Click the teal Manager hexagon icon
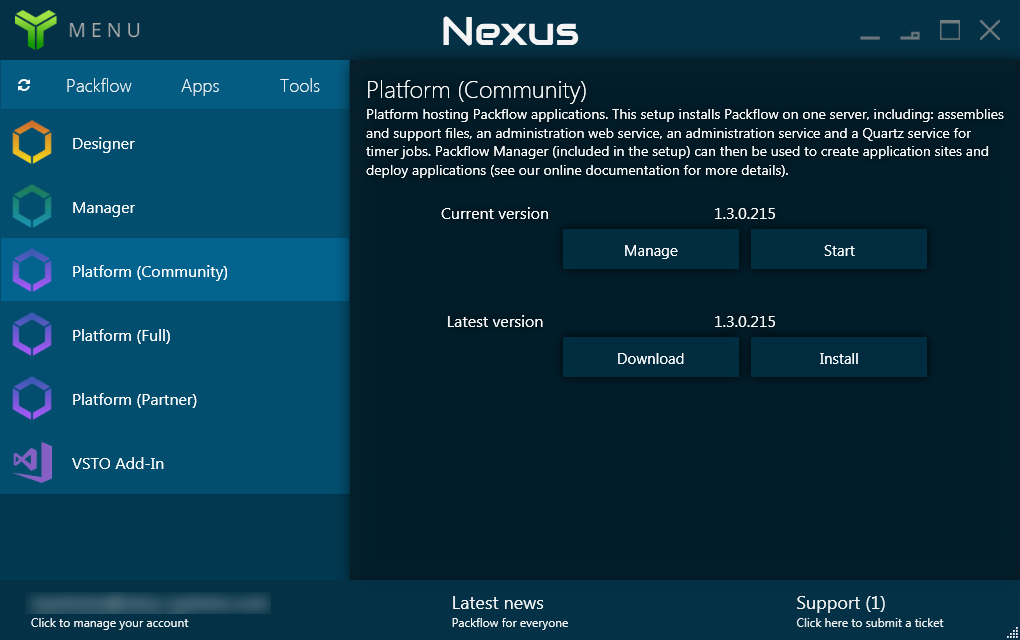The height and width of the screenshot is (640, 1020). click(32, 206)
